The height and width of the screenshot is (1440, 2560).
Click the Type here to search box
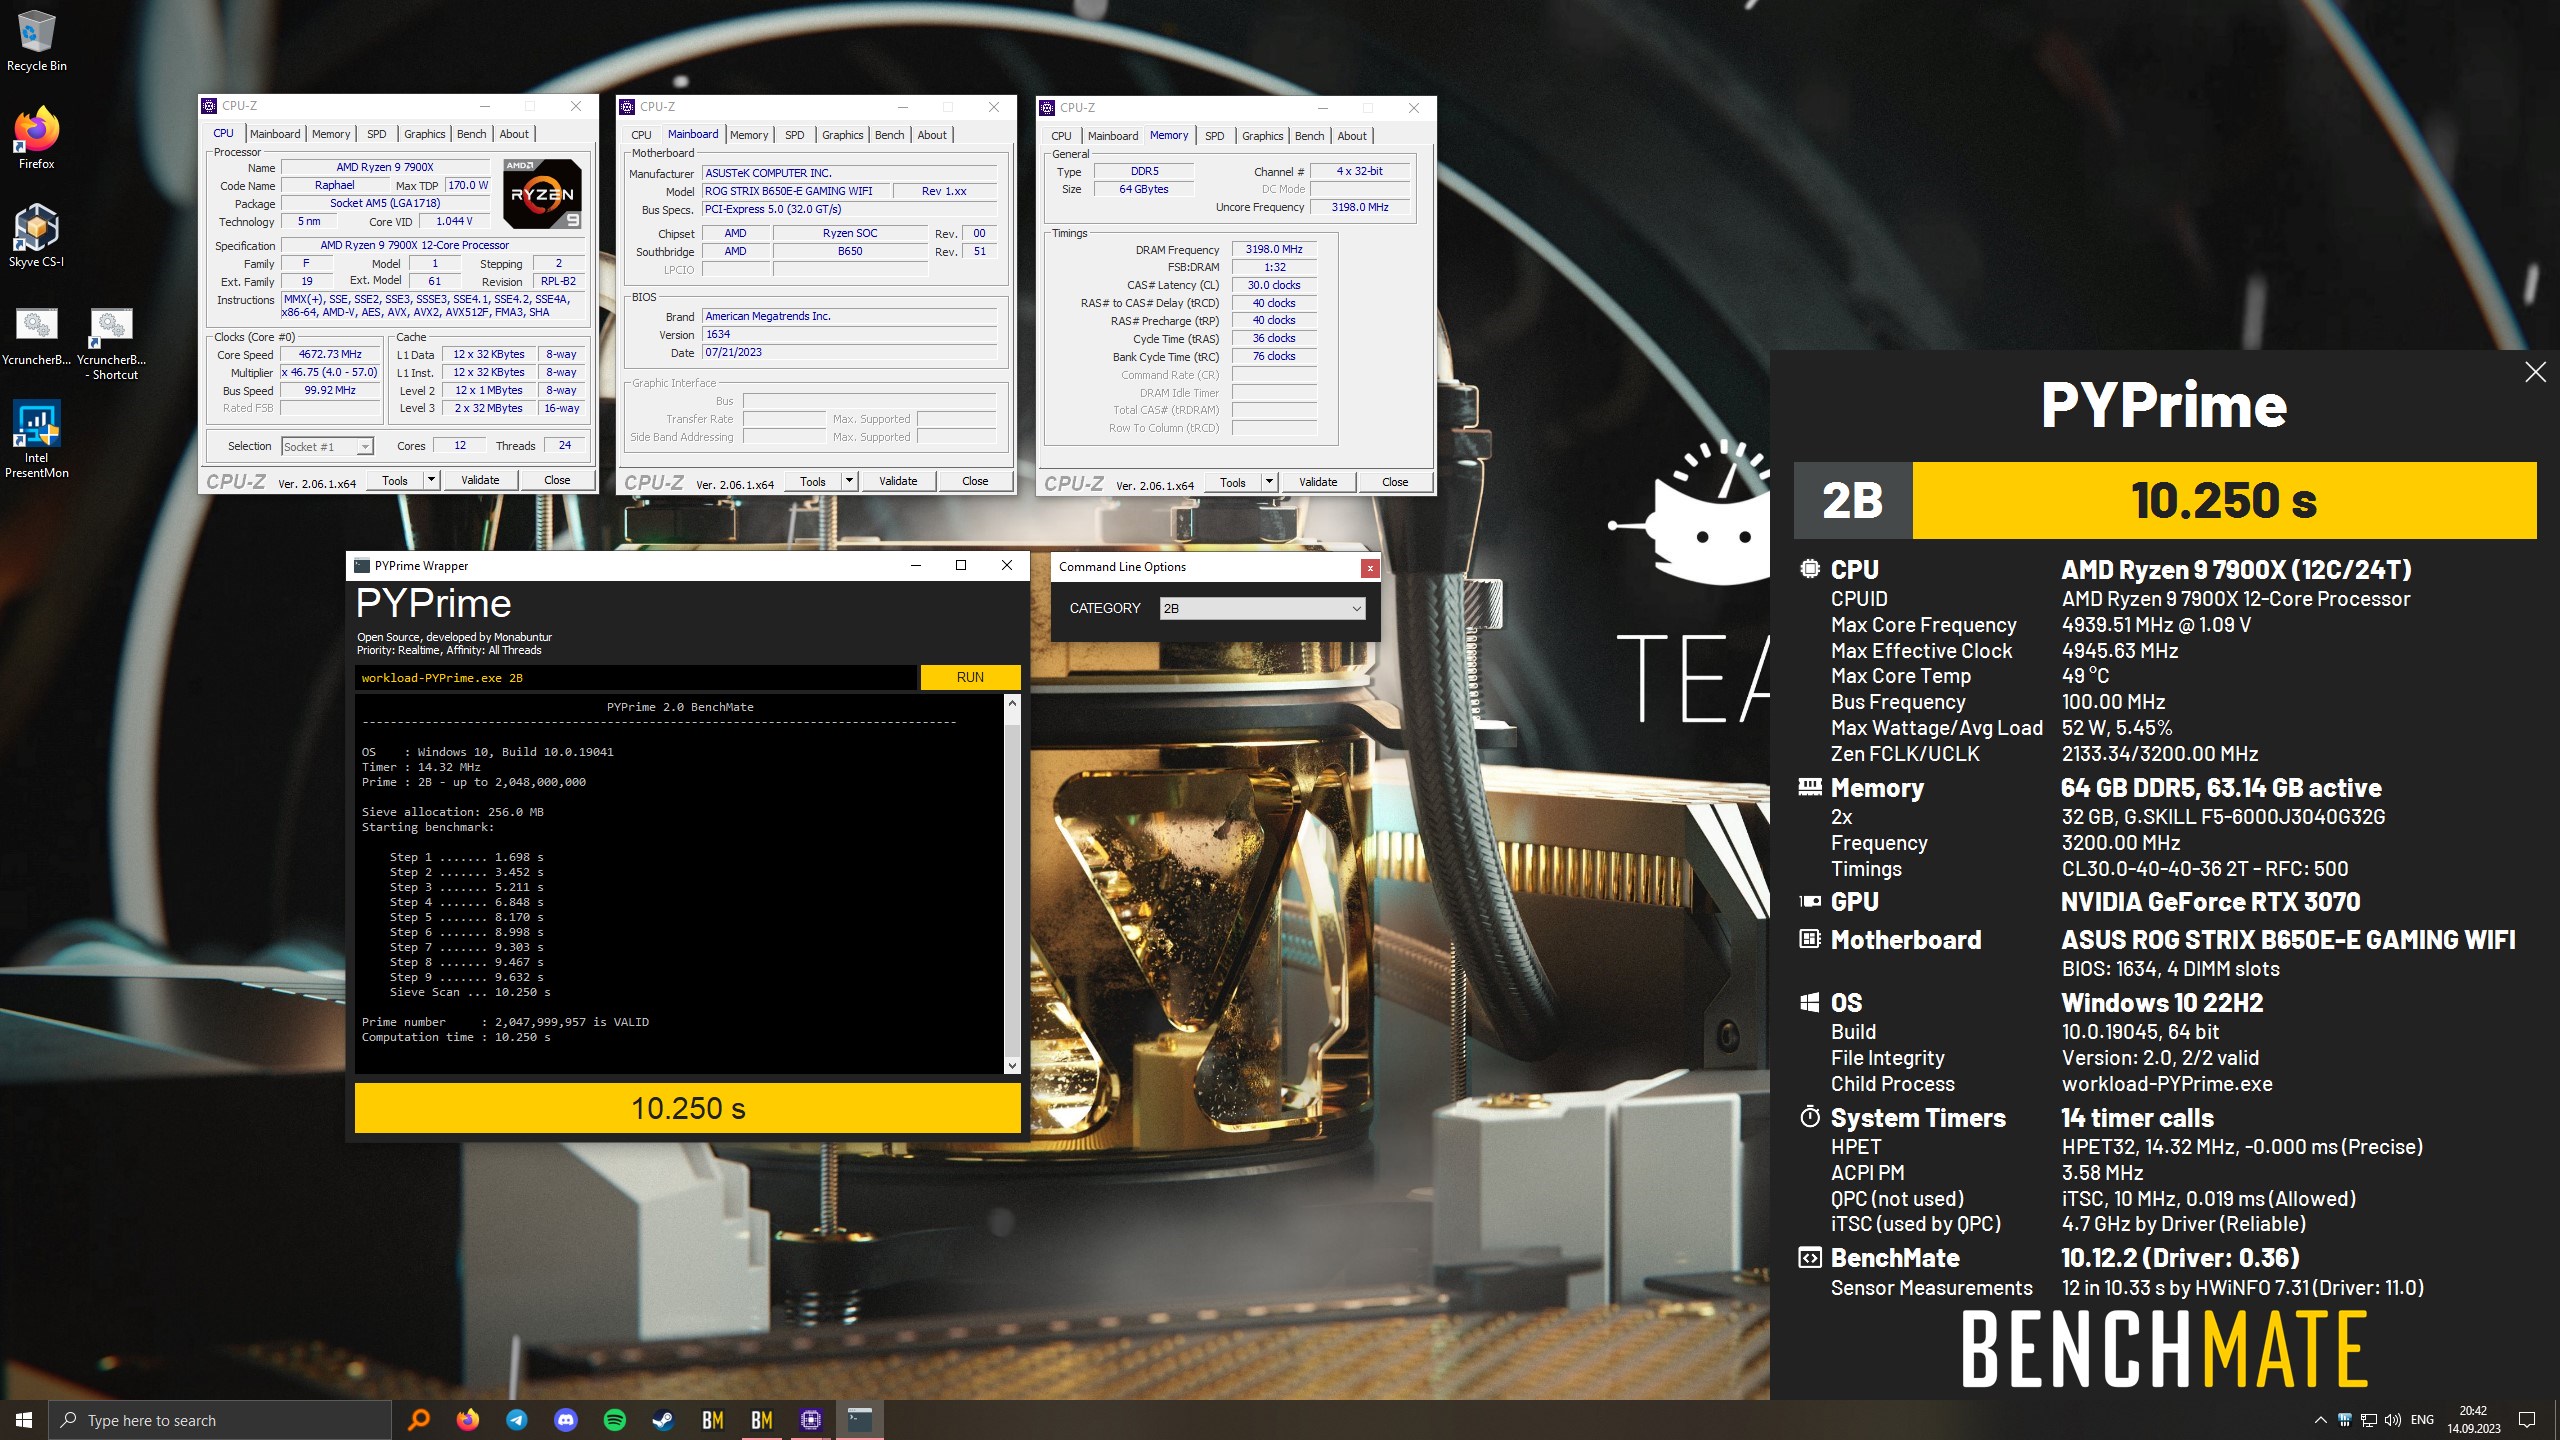pos(220,1420)
